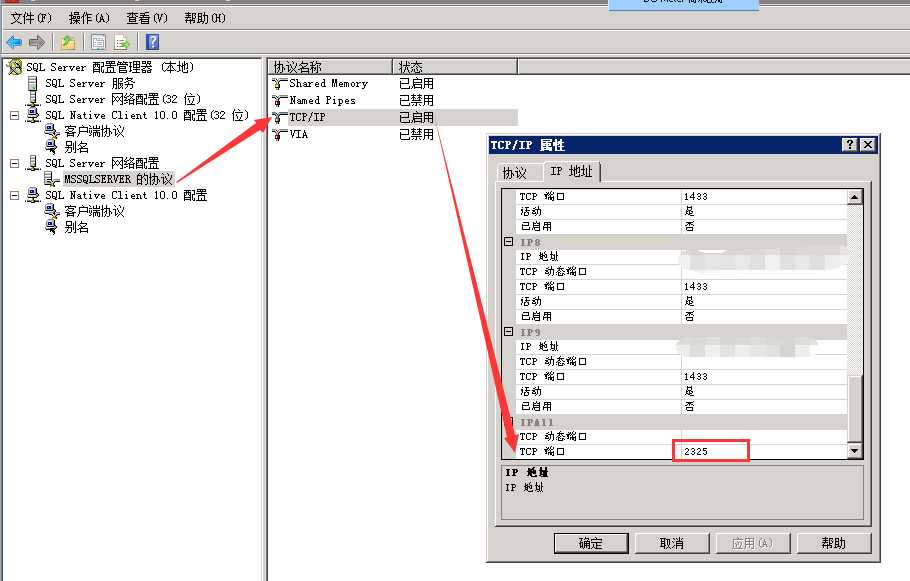Click the IP8 IP 地址 value field
Image resolution: width=910 pixels, height=581 pixels.
point(763,257)
